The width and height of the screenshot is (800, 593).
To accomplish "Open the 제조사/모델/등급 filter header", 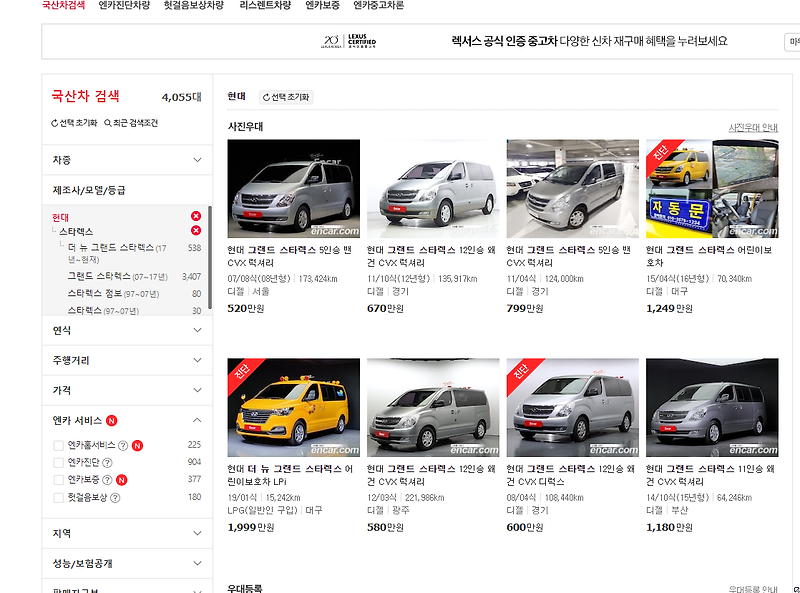I will tap(127, 190).
